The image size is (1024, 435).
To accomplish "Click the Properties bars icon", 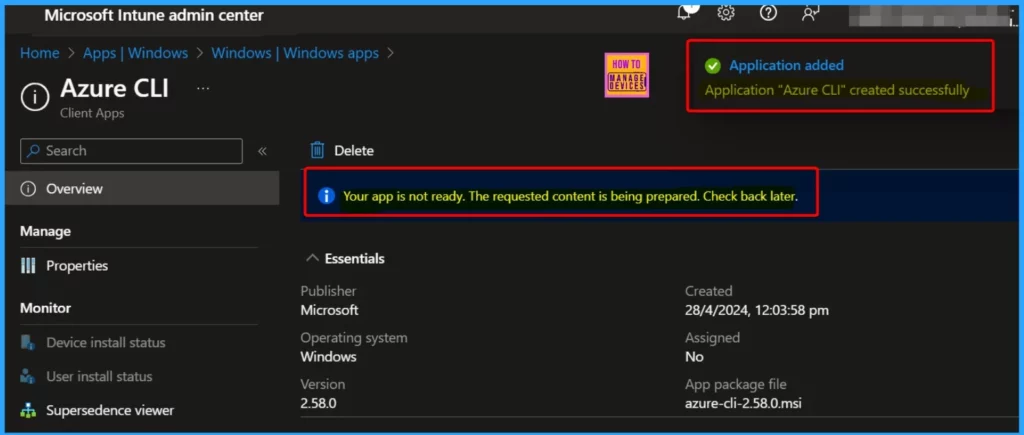I will (x=28, y=266).
